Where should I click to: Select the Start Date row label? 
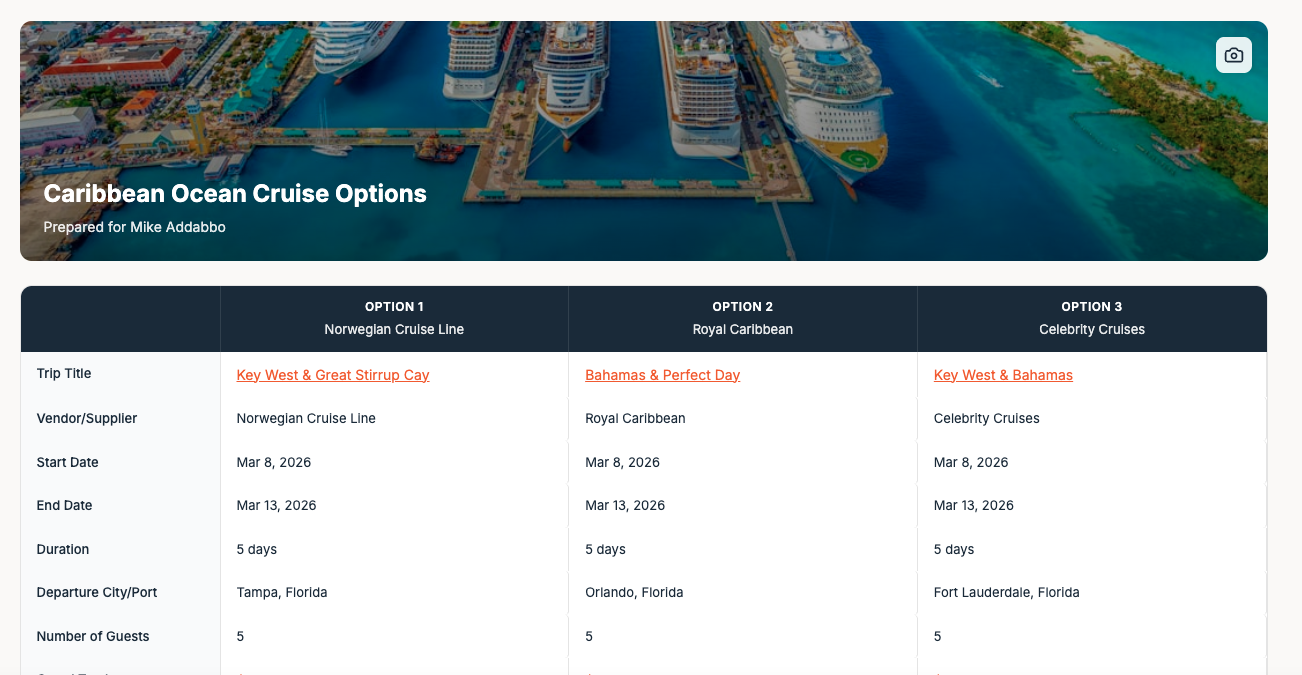pos(67,462)
